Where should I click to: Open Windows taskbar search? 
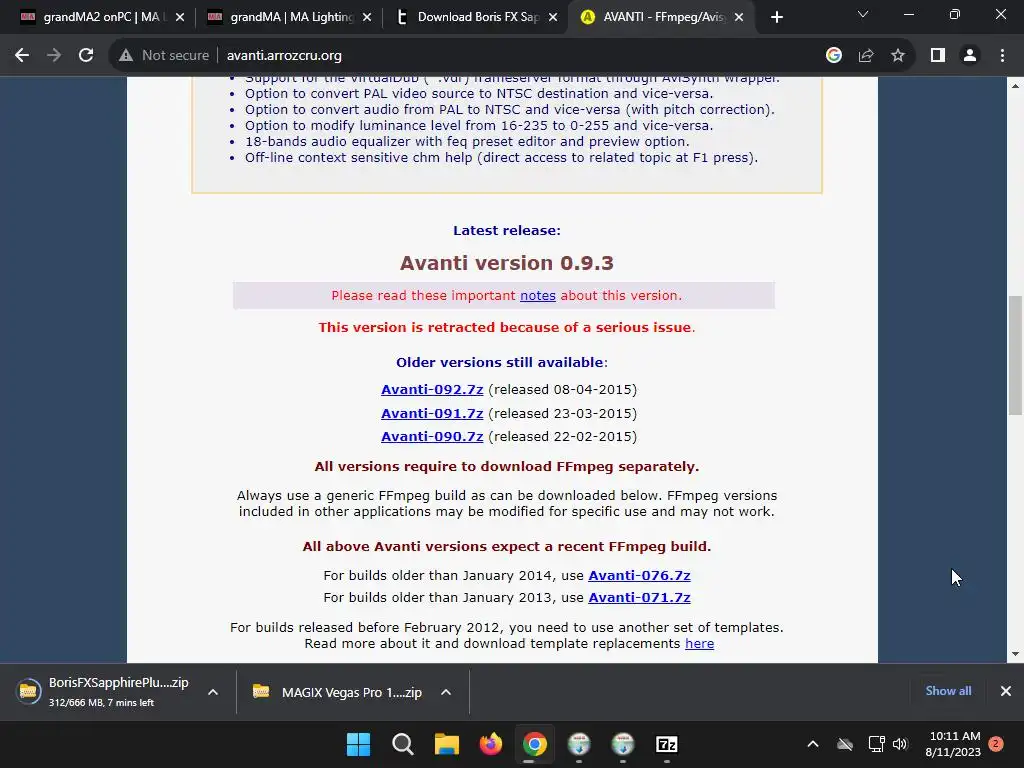403,744
